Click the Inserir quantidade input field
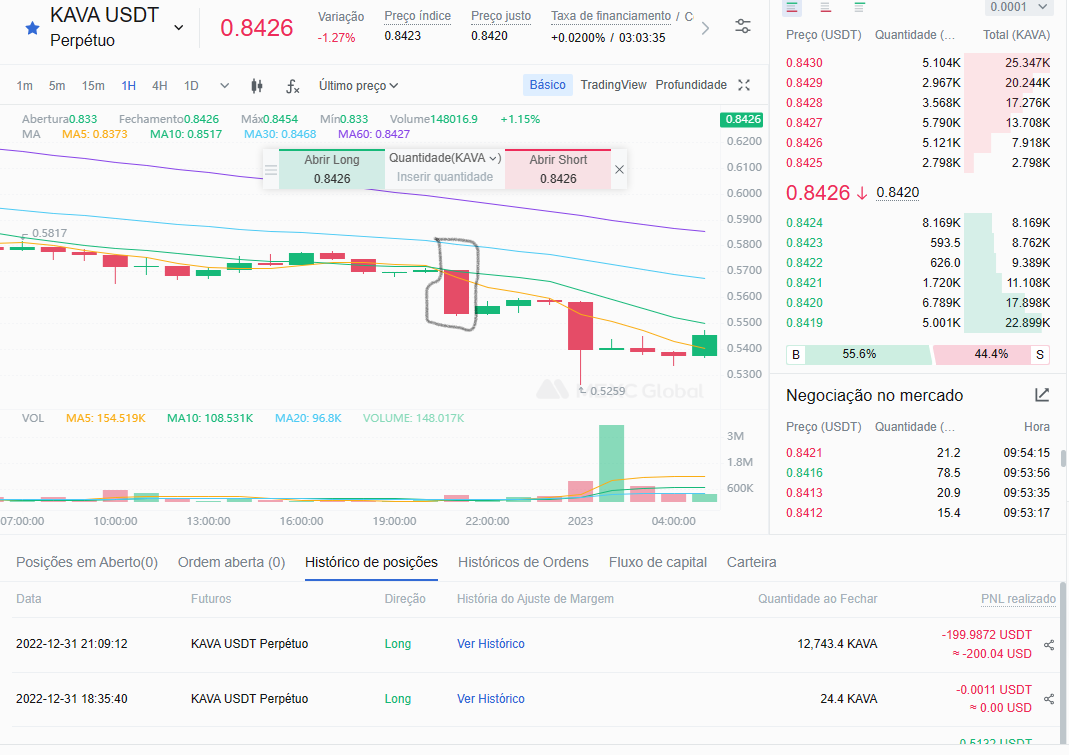 click(x=445, y=177)
